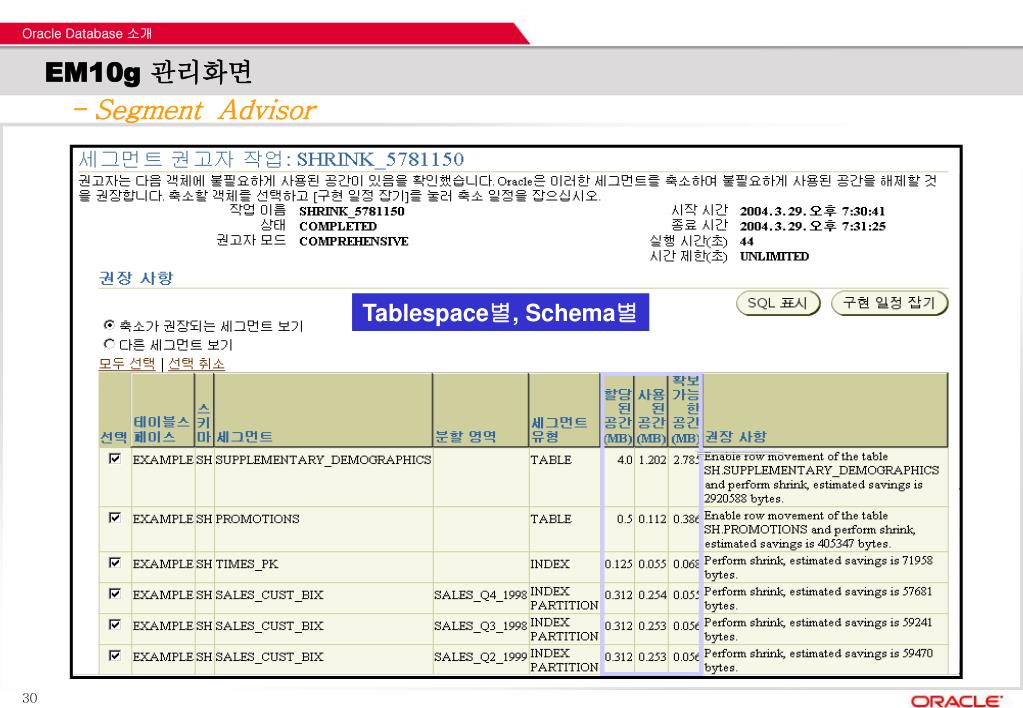Viewport: 1023px width, 708px height.
Task: Choose the 다른 세그먼트 보기 radio option
Action: click(110, 344)
